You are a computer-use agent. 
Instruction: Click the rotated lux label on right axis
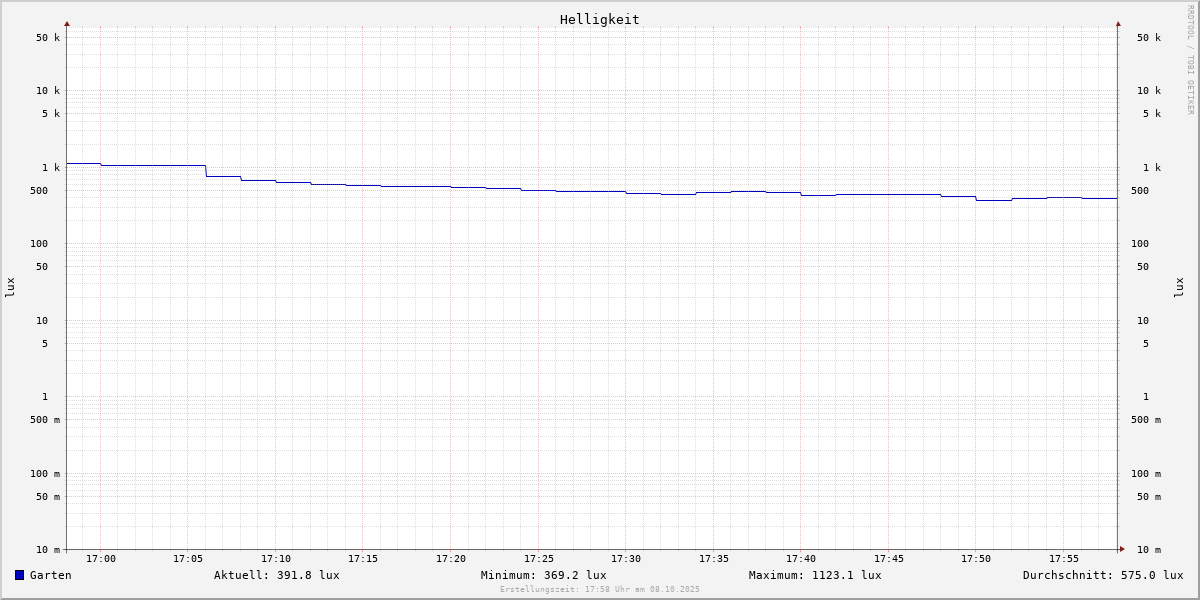pos(1179,287)
